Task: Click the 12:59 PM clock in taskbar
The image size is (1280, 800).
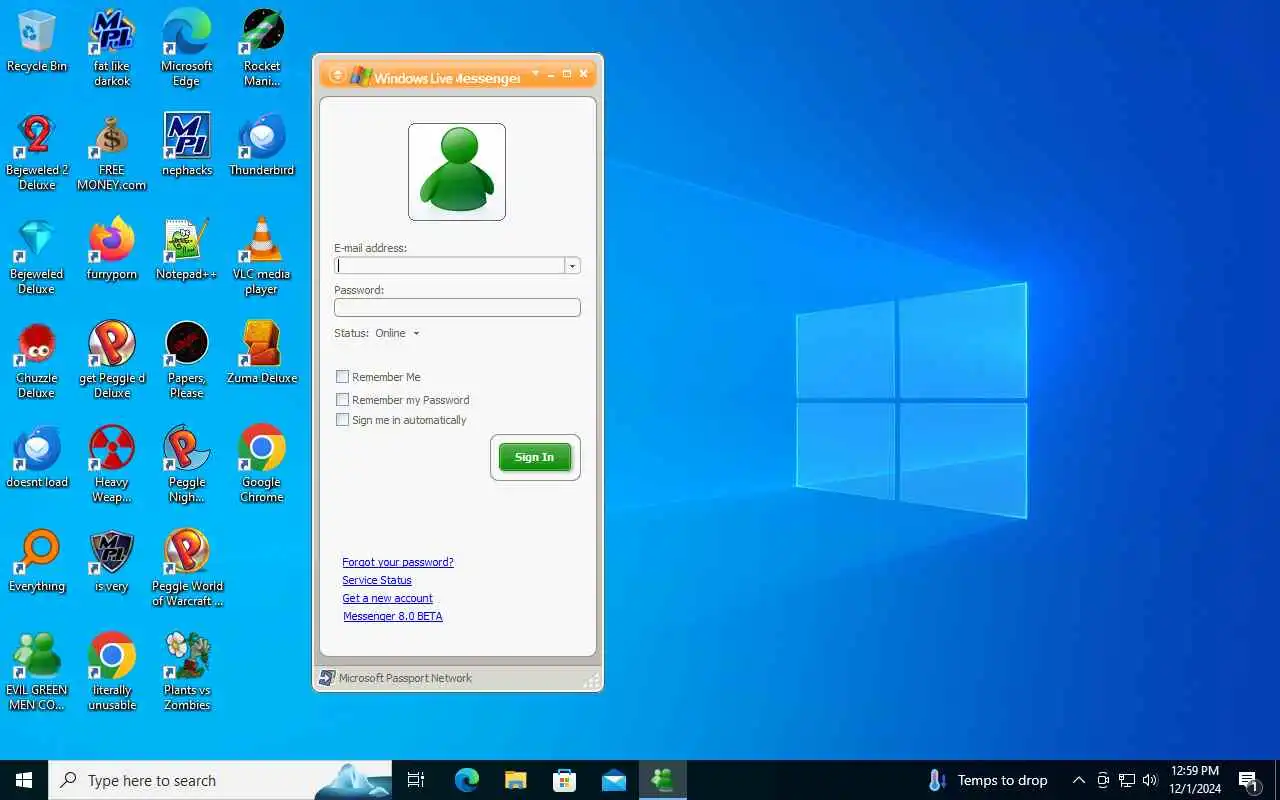Action: click(x=1194, y=780)
